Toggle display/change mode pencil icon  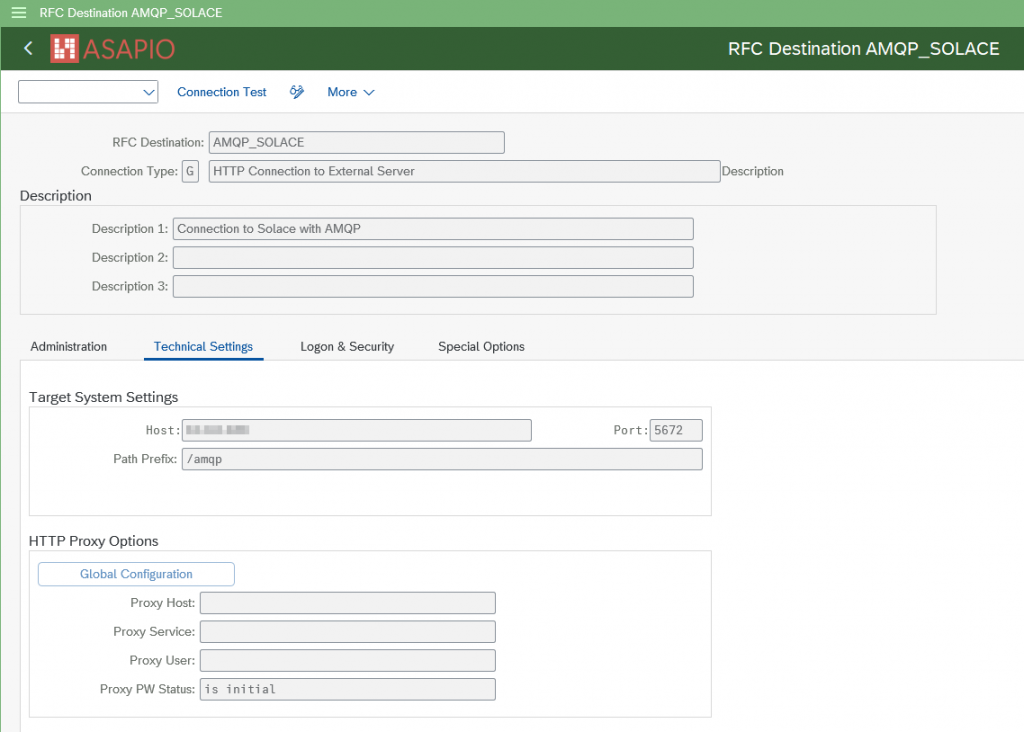click(297, 92)
